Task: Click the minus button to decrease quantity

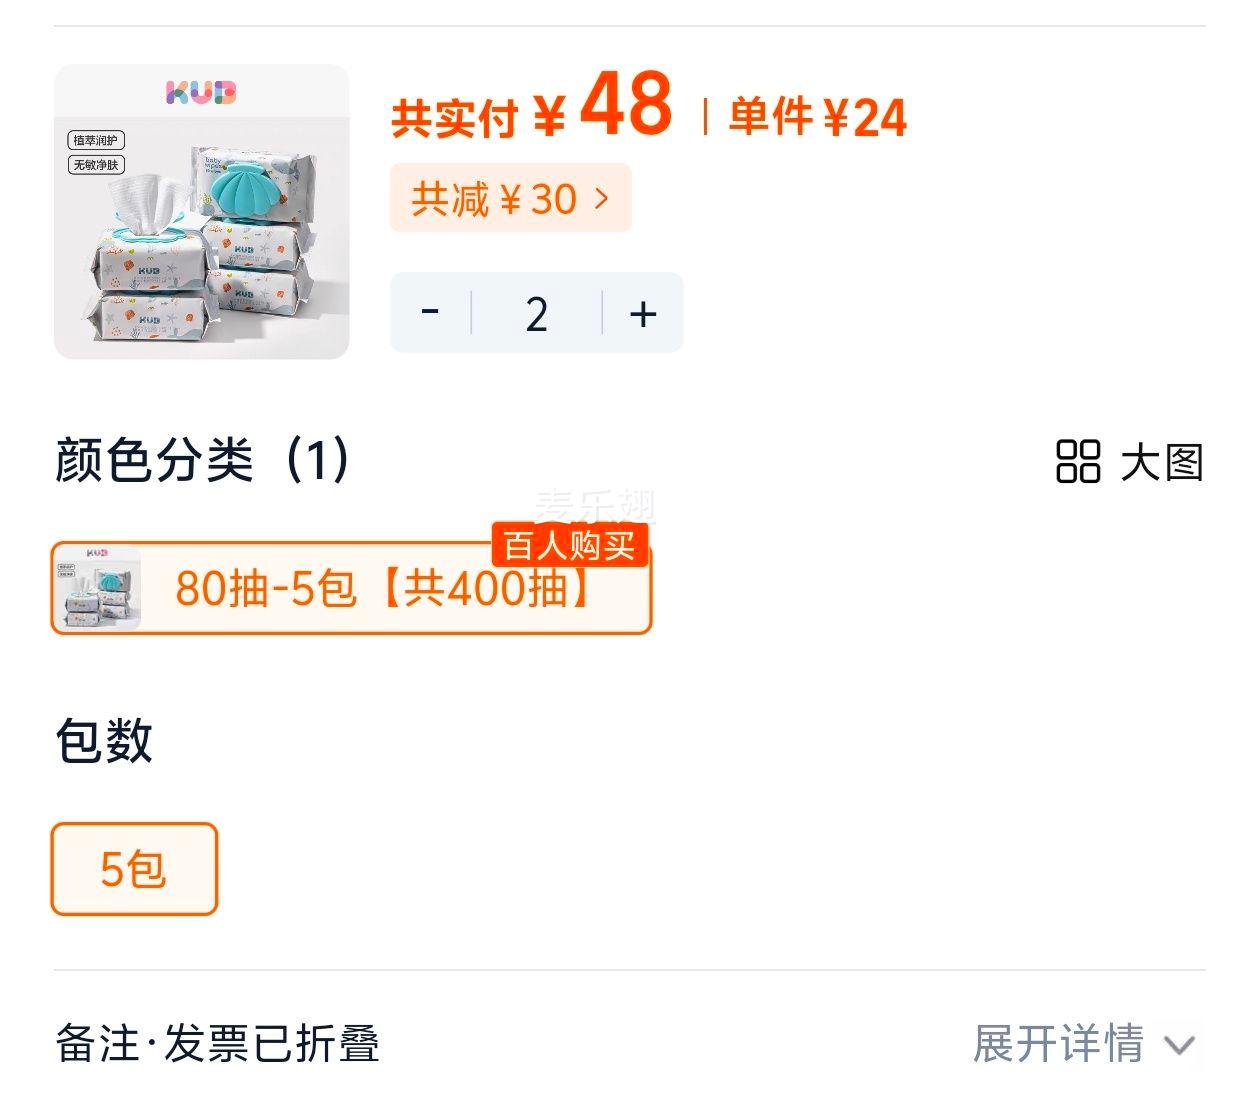Action: (431, 313)
